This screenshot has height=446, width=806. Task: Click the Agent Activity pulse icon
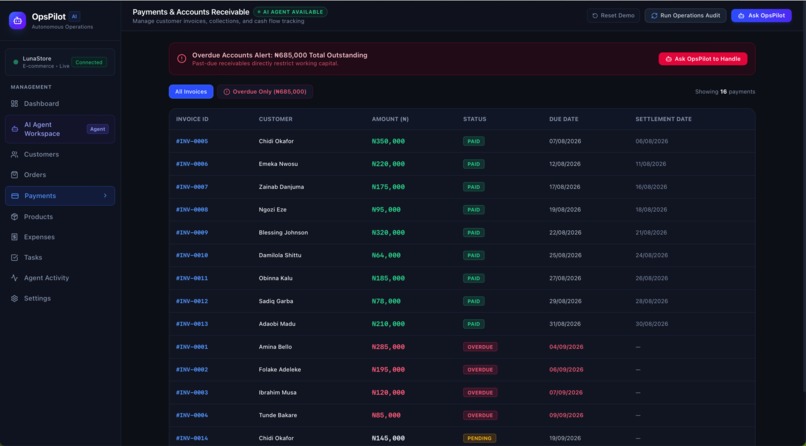point(14,278)
